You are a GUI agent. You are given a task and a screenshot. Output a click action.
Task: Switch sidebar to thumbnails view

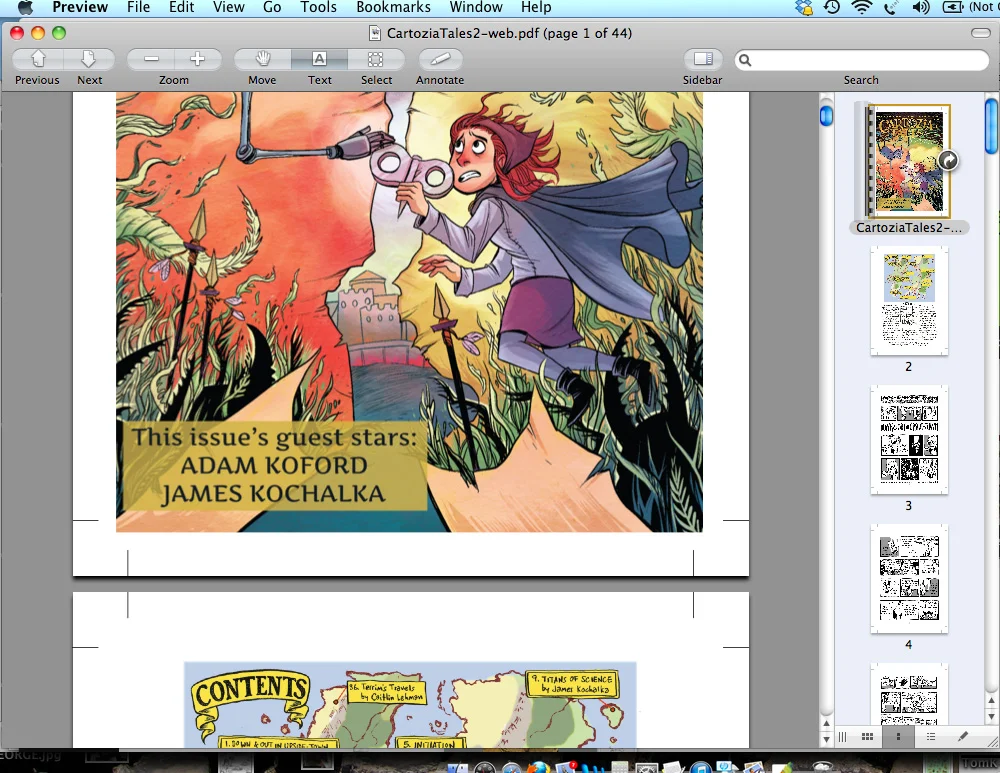click(898, 737)
